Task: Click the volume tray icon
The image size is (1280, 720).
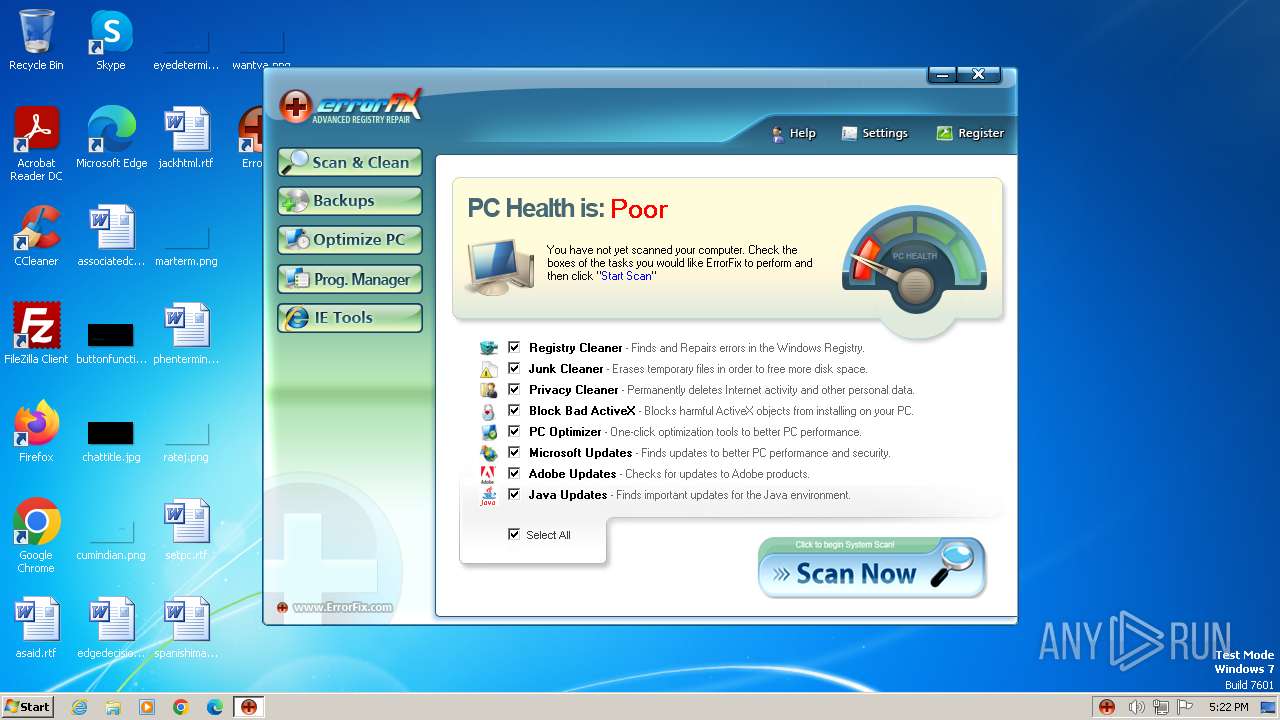Action: tap(1136, 707)
